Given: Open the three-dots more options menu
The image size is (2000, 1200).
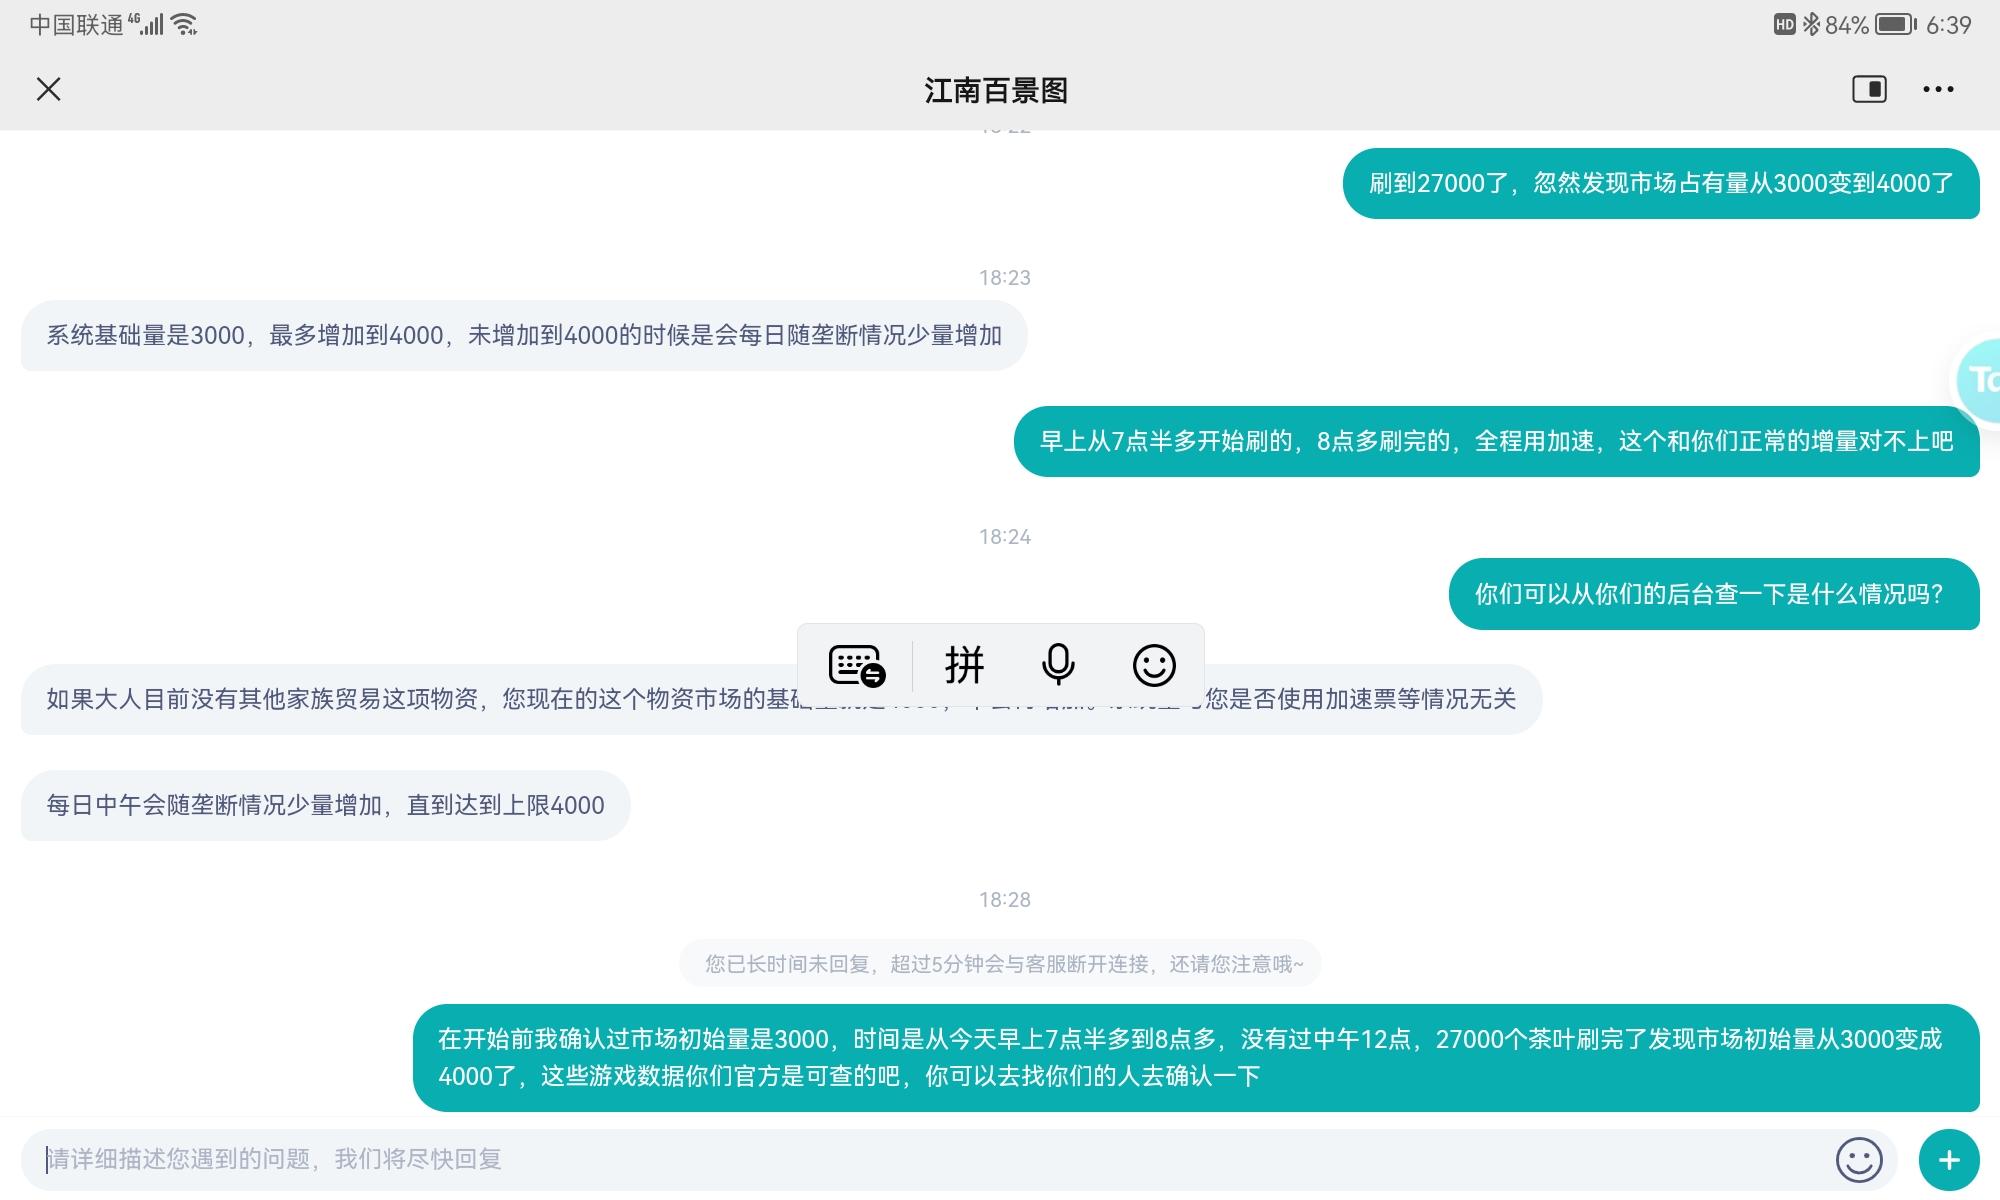Looking at the screenshot, I should 1937,90.
